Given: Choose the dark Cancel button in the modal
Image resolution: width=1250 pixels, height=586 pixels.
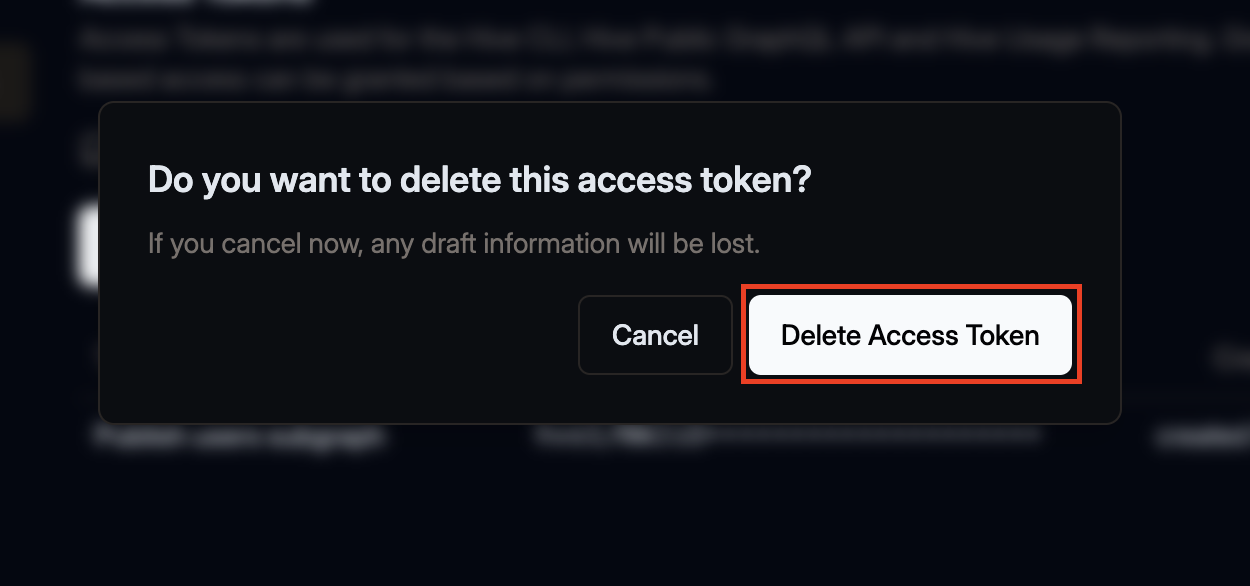Looking at the screenshot, I should coord(655,335).
